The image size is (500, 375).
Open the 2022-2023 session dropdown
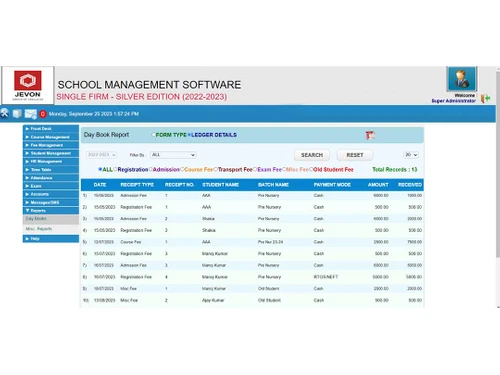(x=101, y=155)
